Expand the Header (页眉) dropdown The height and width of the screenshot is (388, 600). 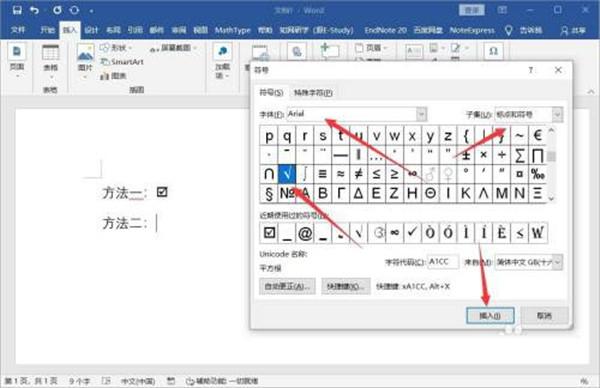pos(385,48)
